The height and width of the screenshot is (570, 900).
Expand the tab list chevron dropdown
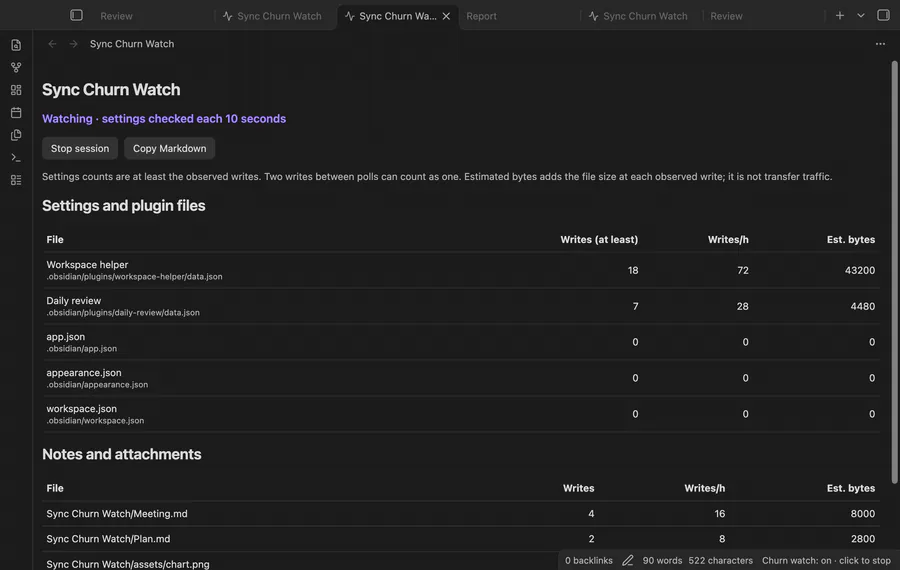click(860, 15)
